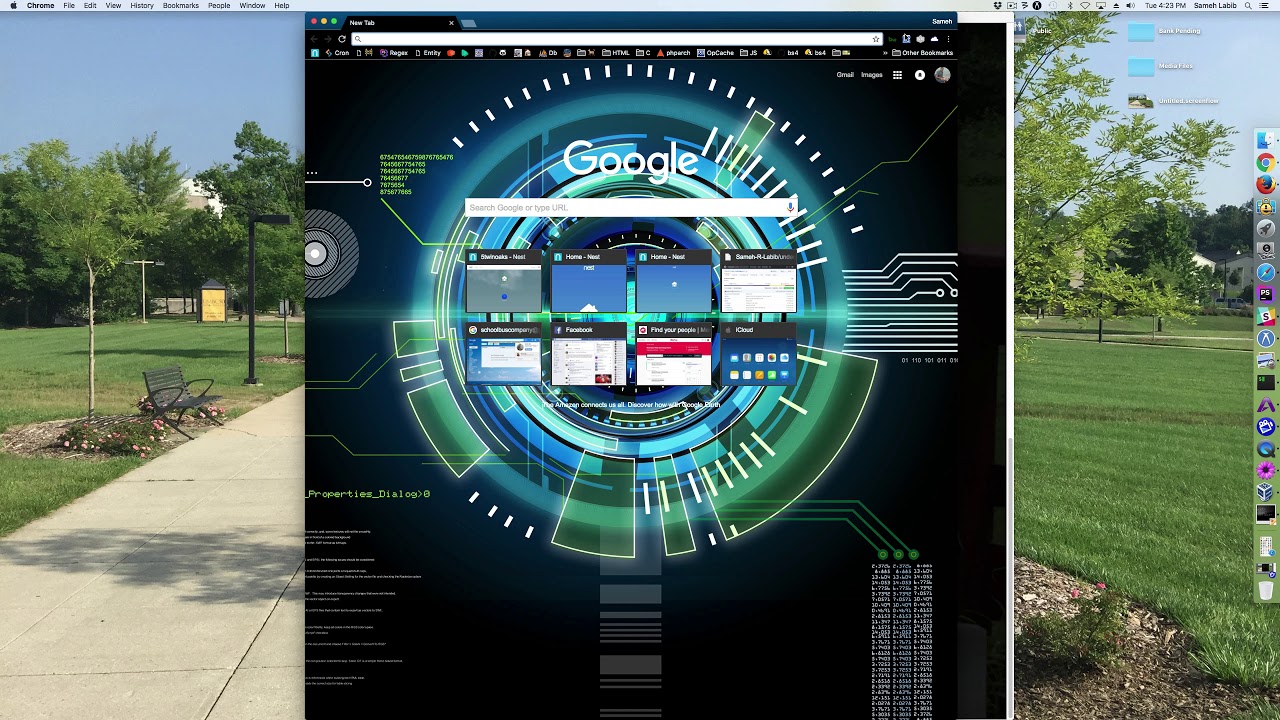Open Google Chrome from the Dock
The image size is (1280, 720).
pos(1266,162)
